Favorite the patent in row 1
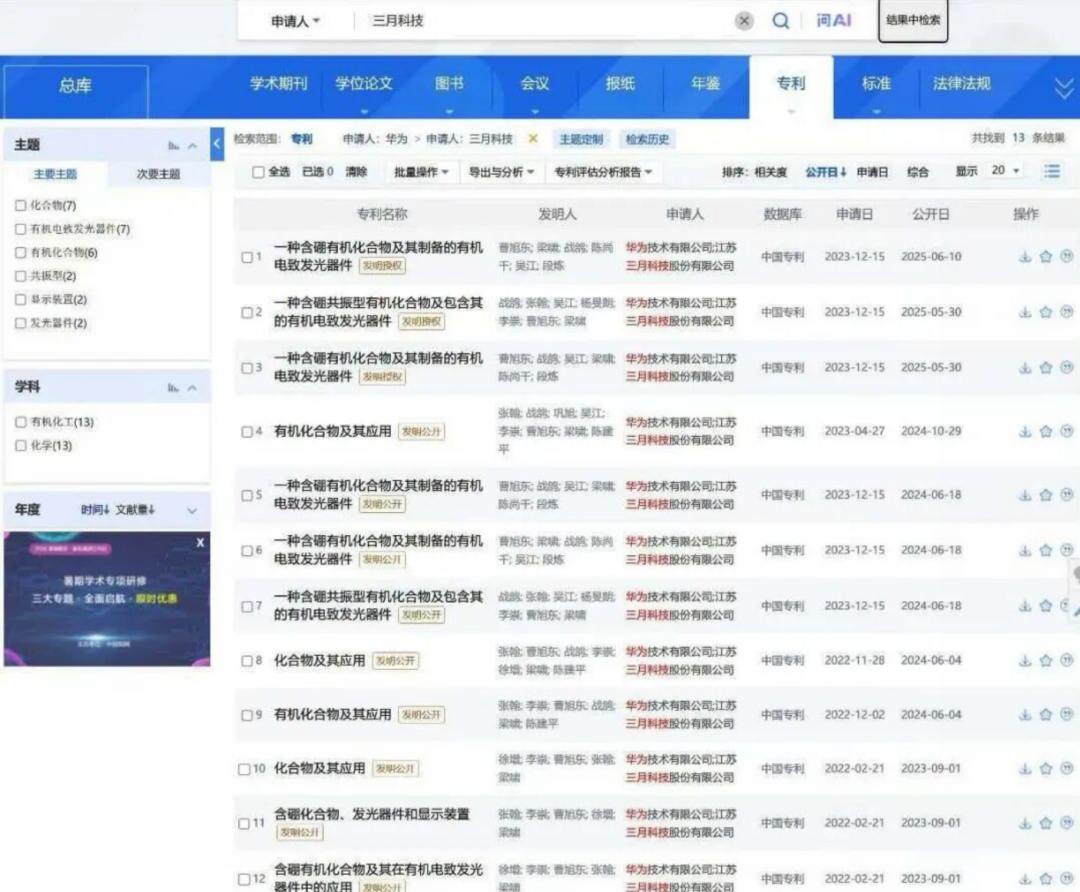 (x=1046, y=257)
